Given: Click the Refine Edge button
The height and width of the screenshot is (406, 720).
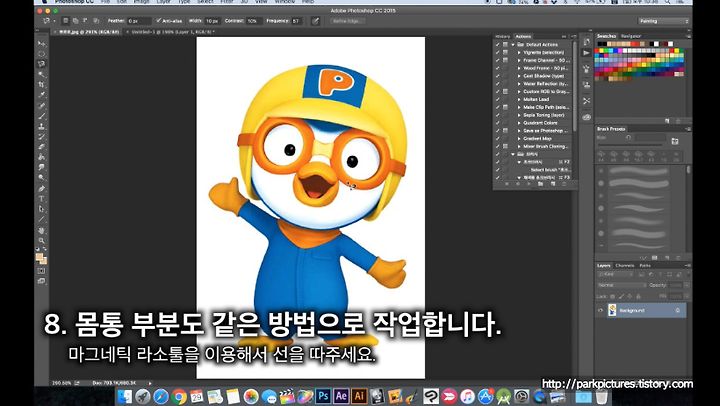Looking at the screenshot, I should 347,21.
